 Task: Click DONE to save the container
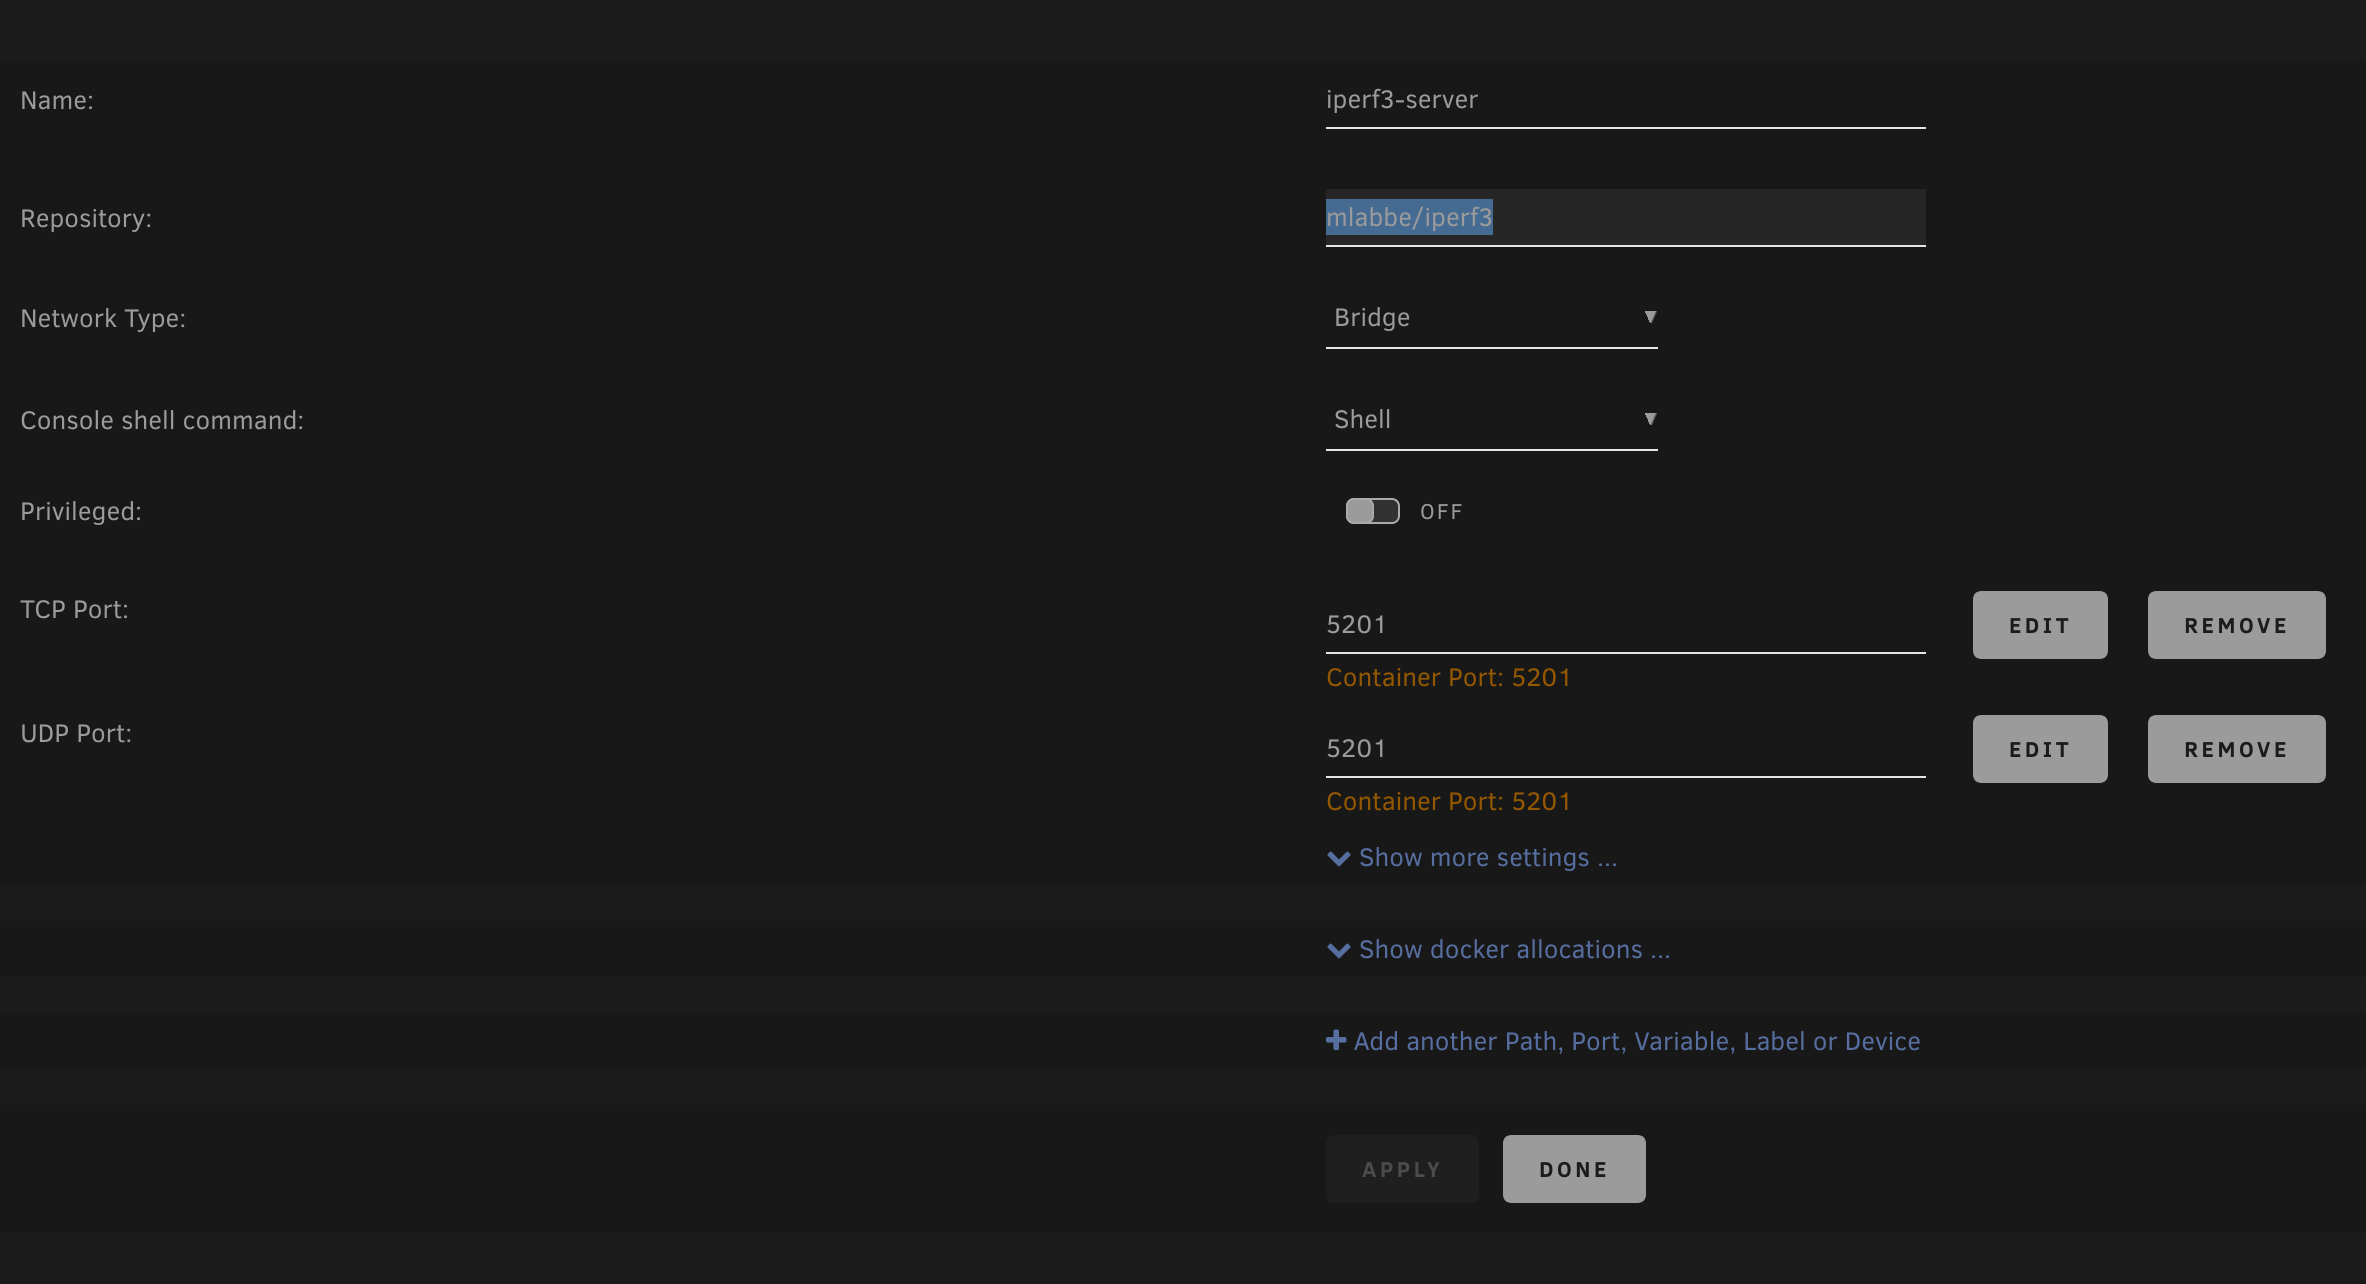point(1573,1168)
